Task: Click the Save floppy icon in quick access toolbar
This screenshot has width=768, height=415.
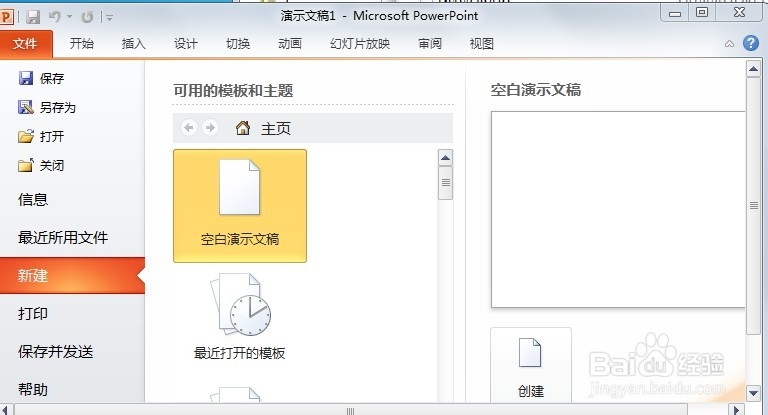Action: [x=33, y=17]
